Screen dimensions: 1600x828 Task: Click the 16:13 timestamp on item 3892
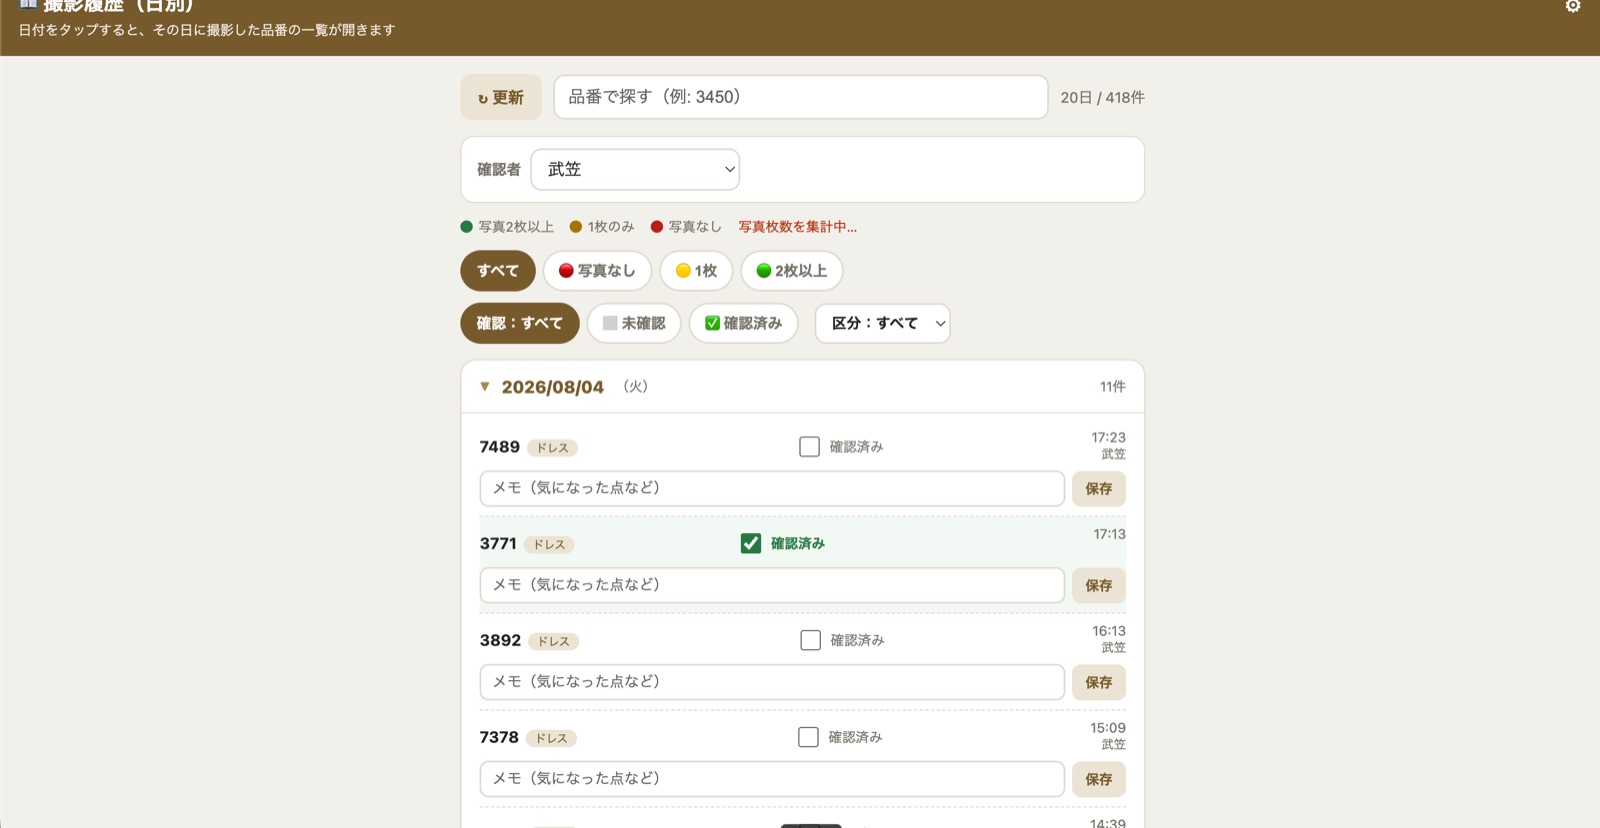tap(1109, 631)
